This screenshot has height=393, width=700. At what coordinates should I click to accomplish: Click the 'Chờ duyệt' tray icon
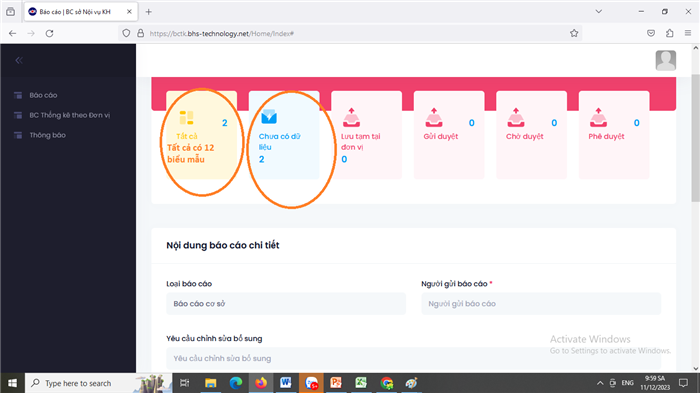coord(516,117)
